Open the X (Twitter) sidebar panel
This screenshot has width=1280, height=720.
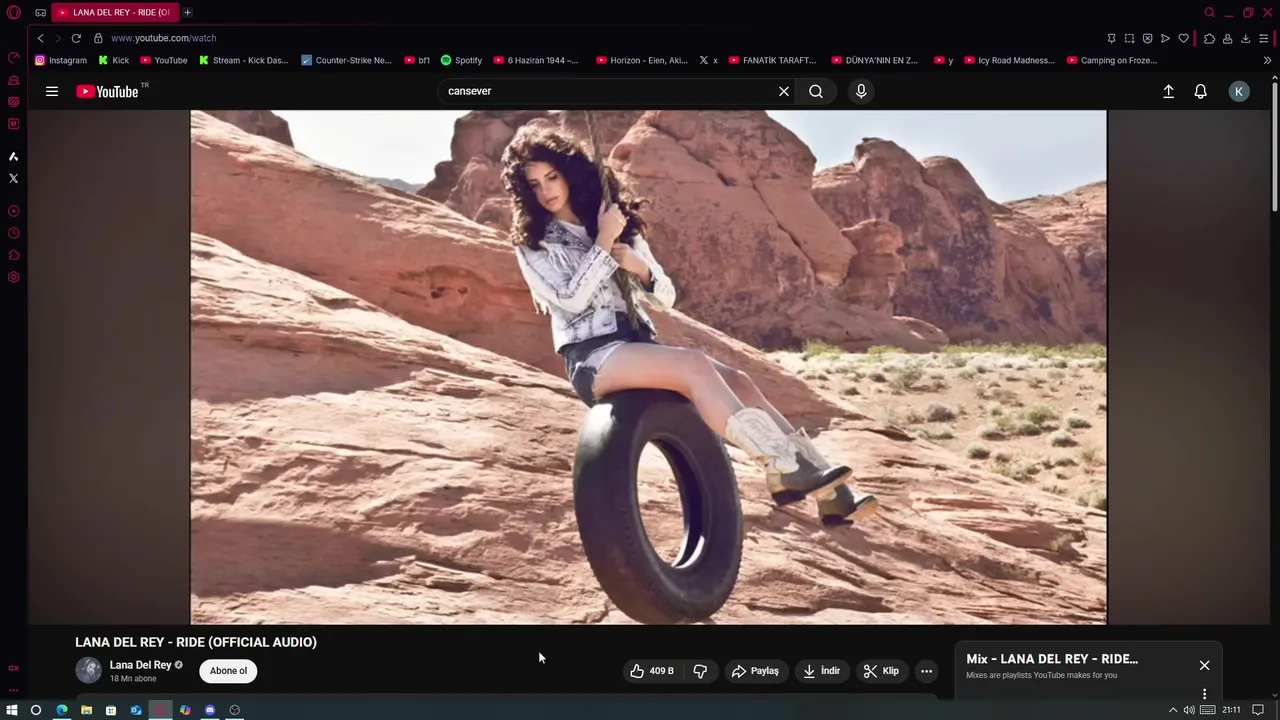14,178
